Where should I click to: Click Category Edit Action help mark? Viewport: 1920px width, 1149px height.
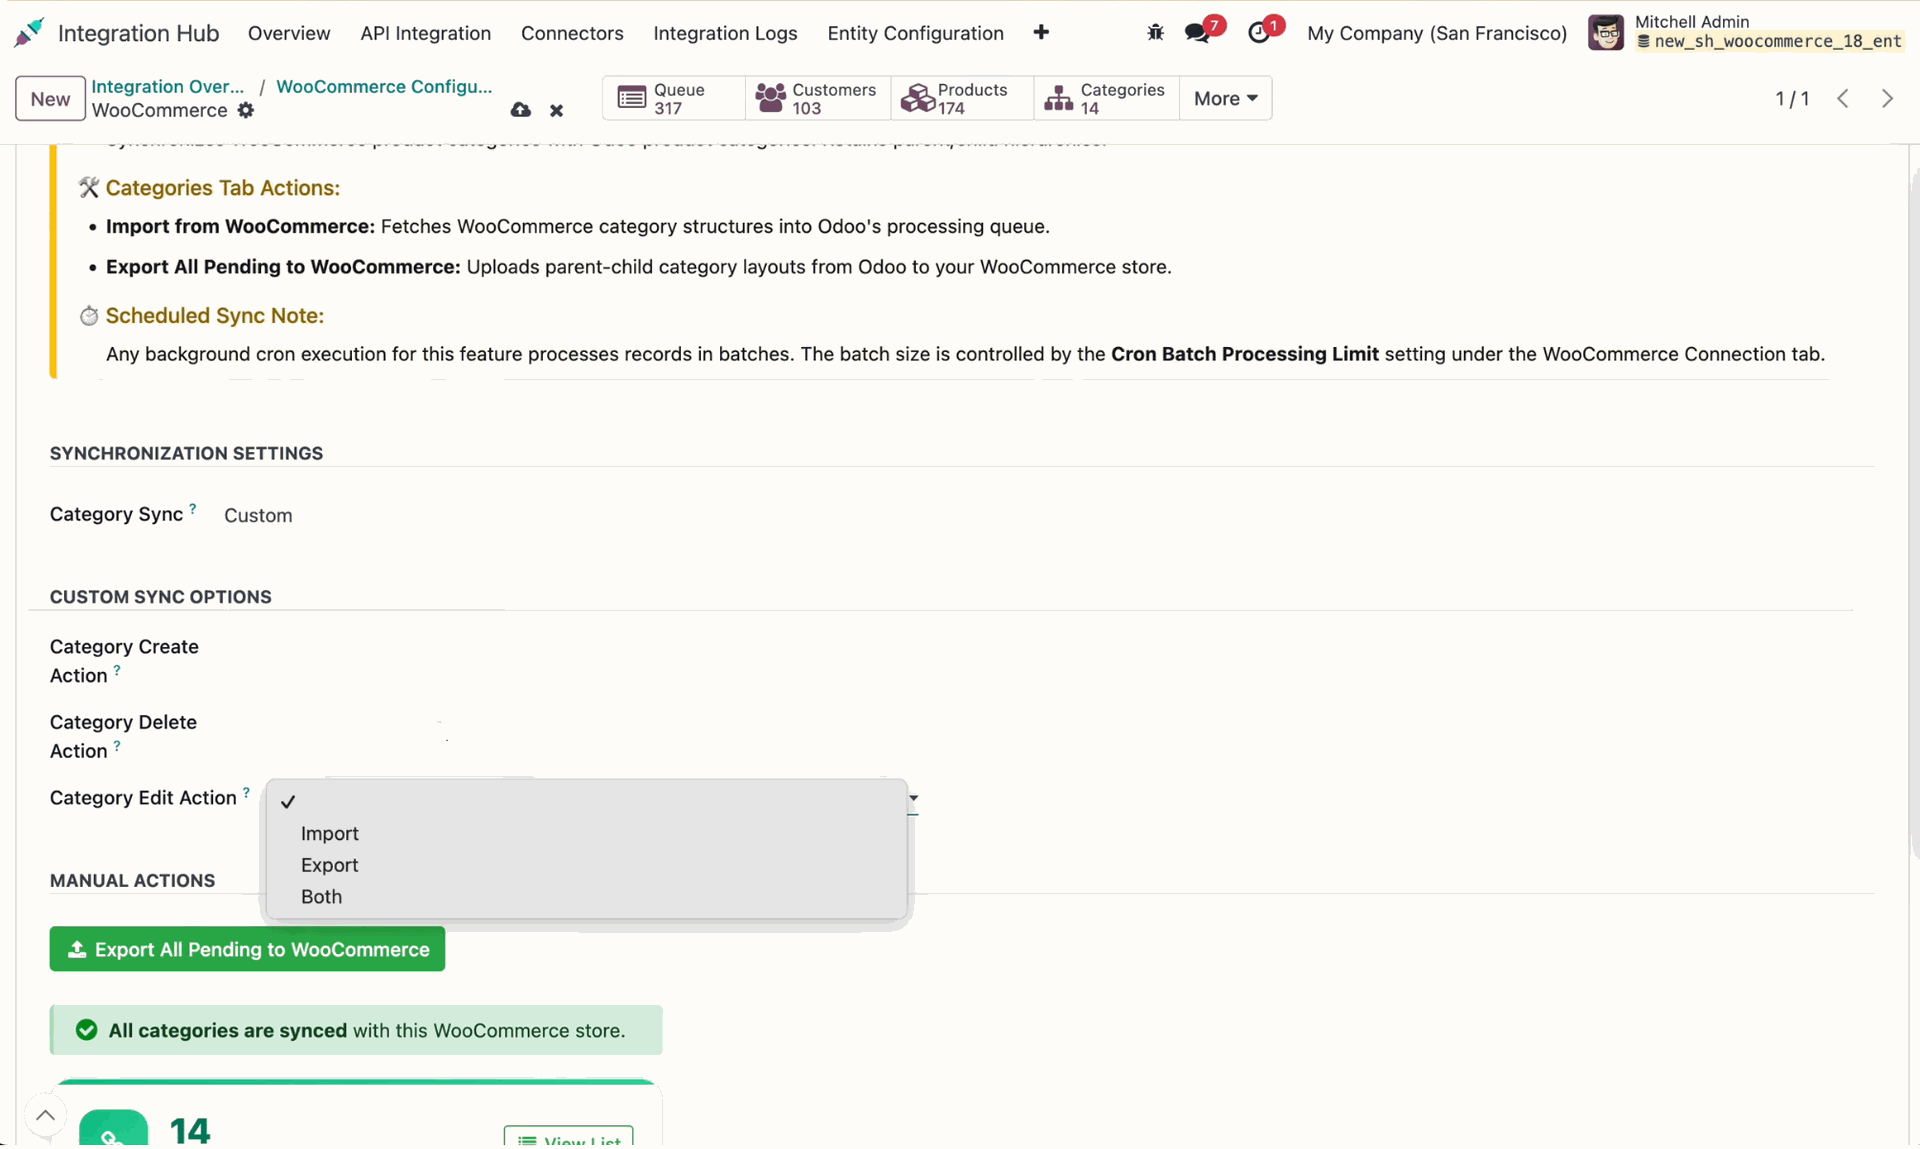click(x=246, y=792)
